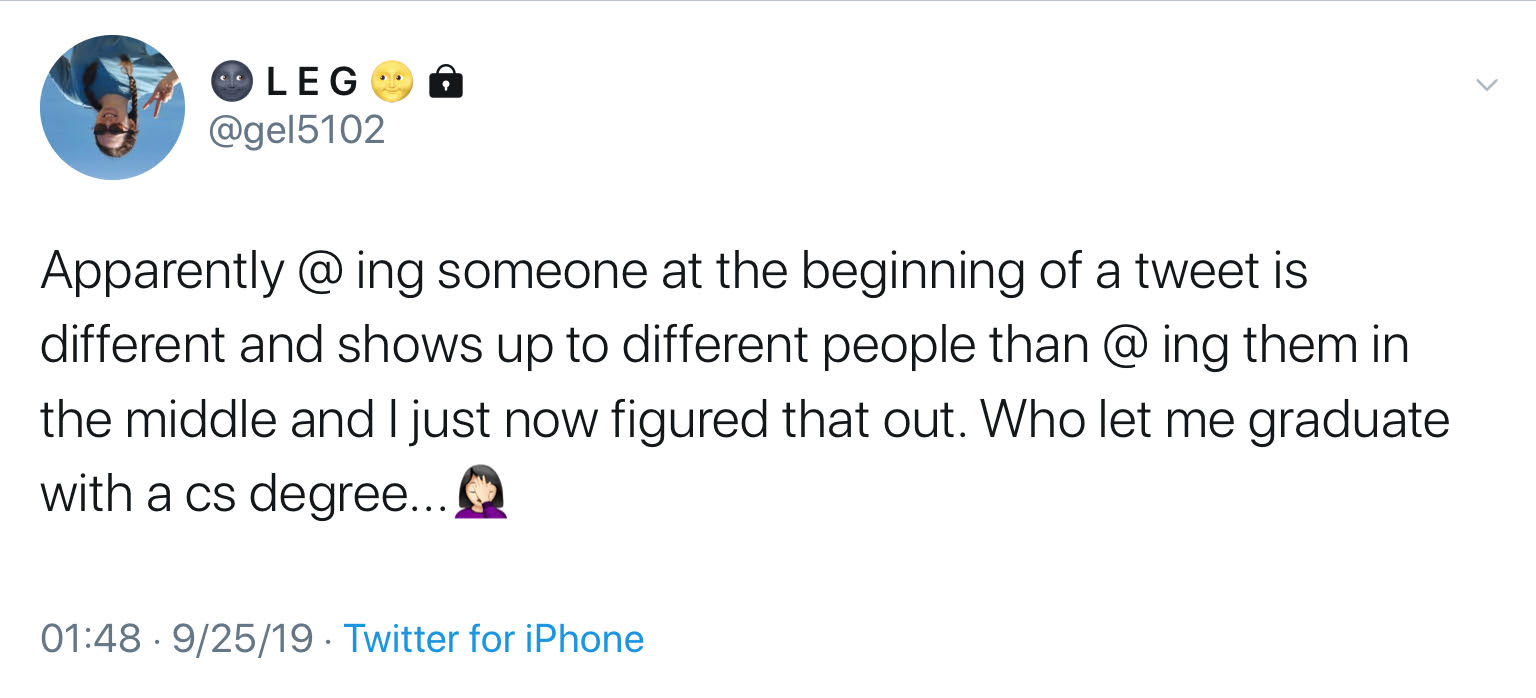
Task: Click the padlock protected-account icon
Action: pos(445,83)
